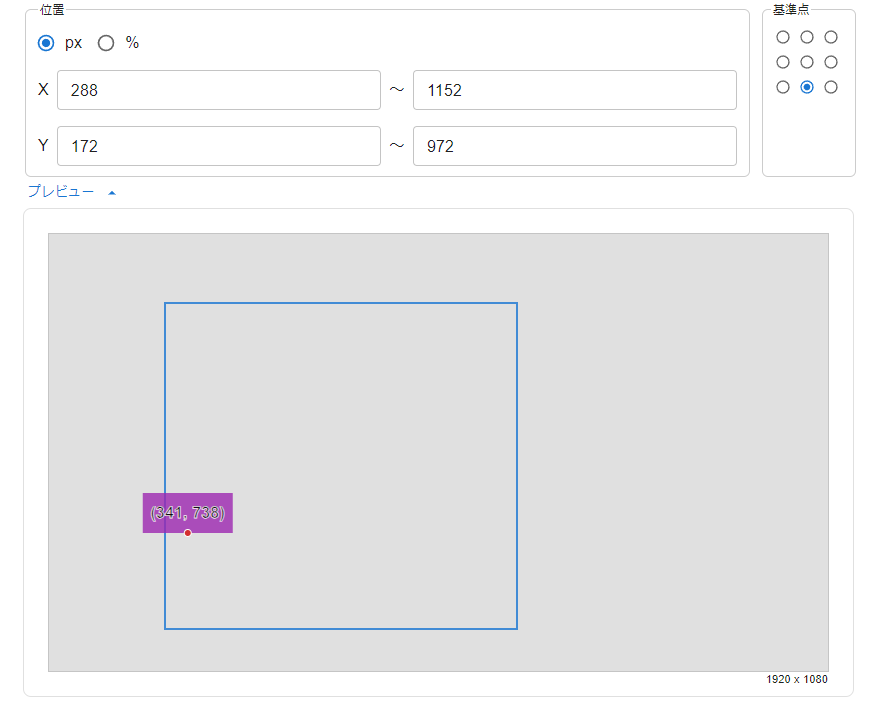Viewport: 874px width, 706px height.
Task: Click the X end field showing 1152
Action: (x=574, y=90)
